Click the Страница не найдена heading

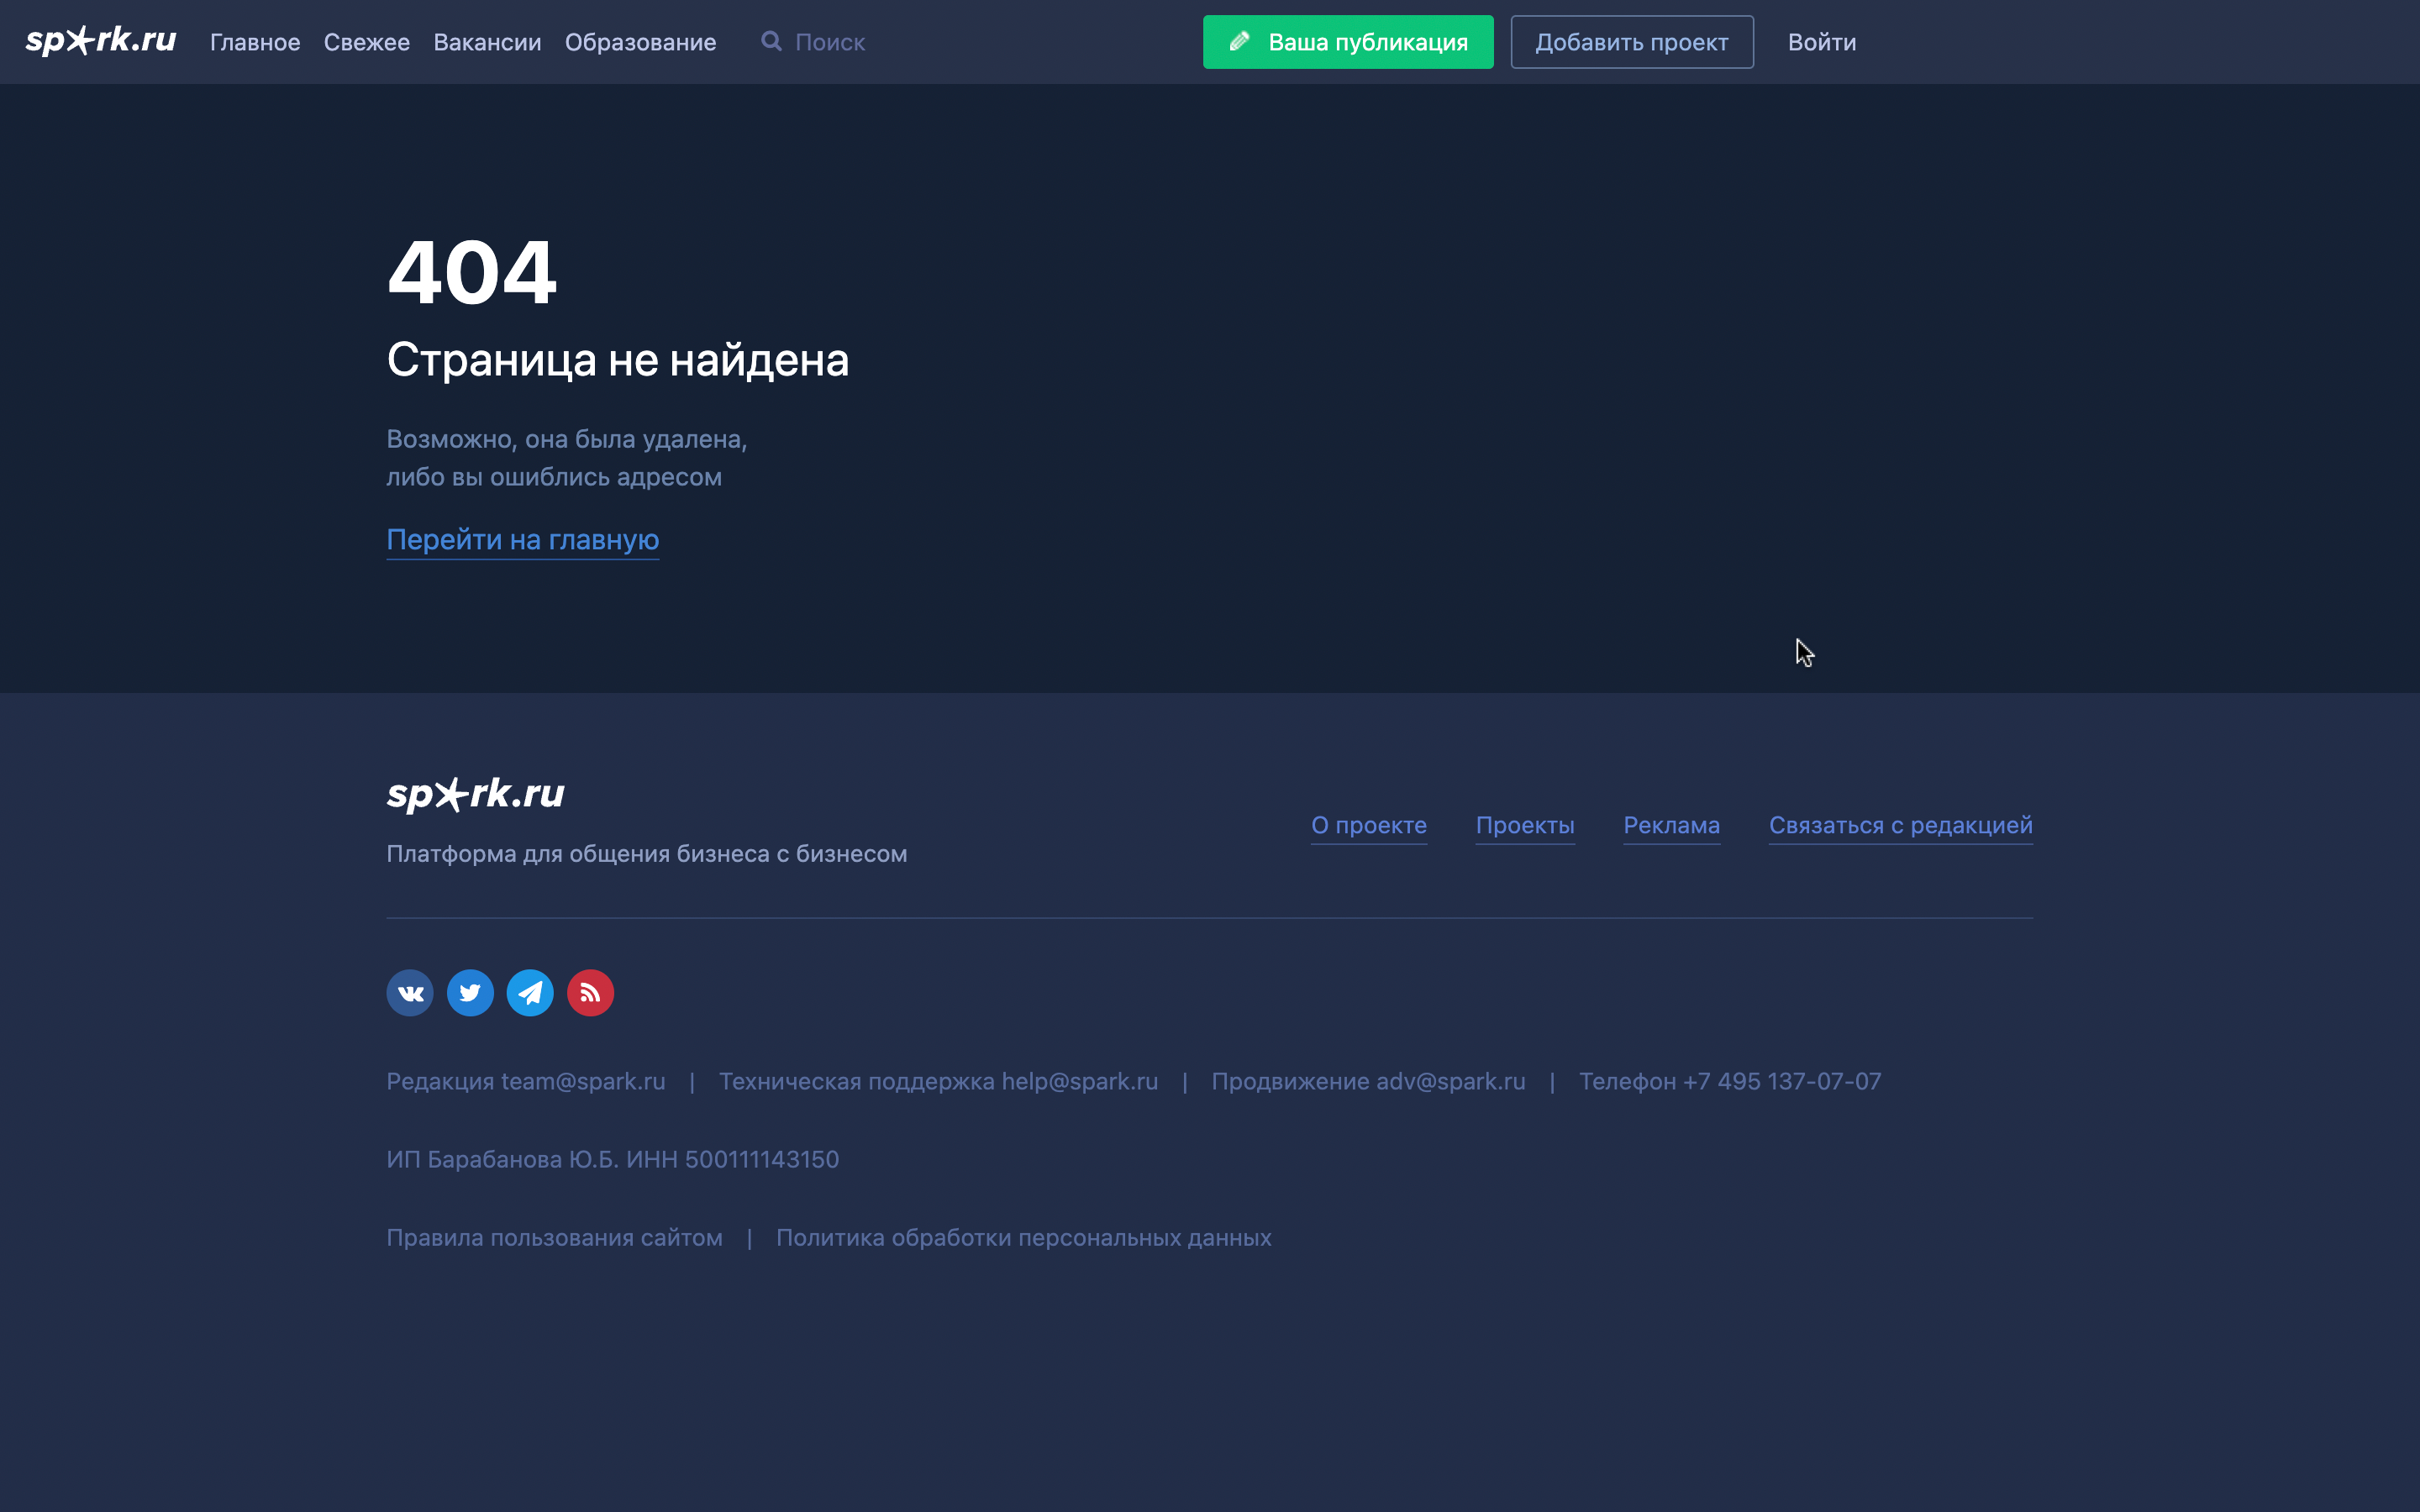(618, 360)
